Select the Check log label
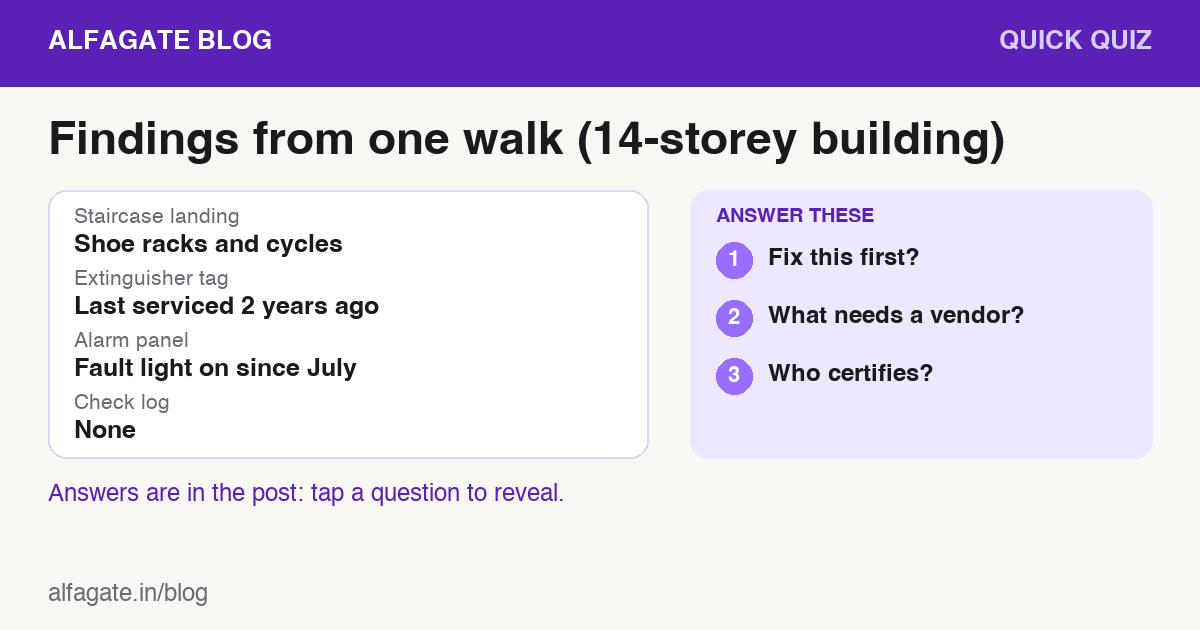 [122, 402]
